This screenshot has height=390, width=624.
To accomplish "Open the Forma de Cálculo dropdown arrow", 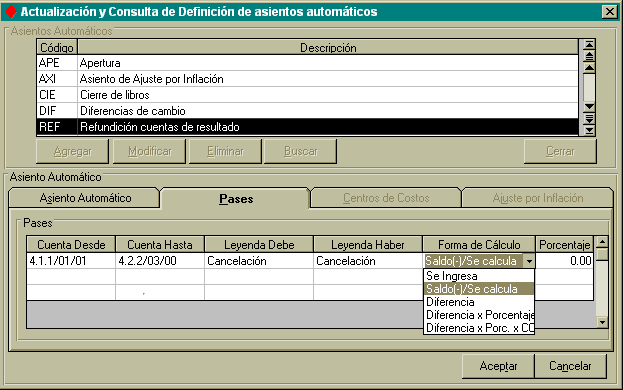I will click(x=529, y=261).
